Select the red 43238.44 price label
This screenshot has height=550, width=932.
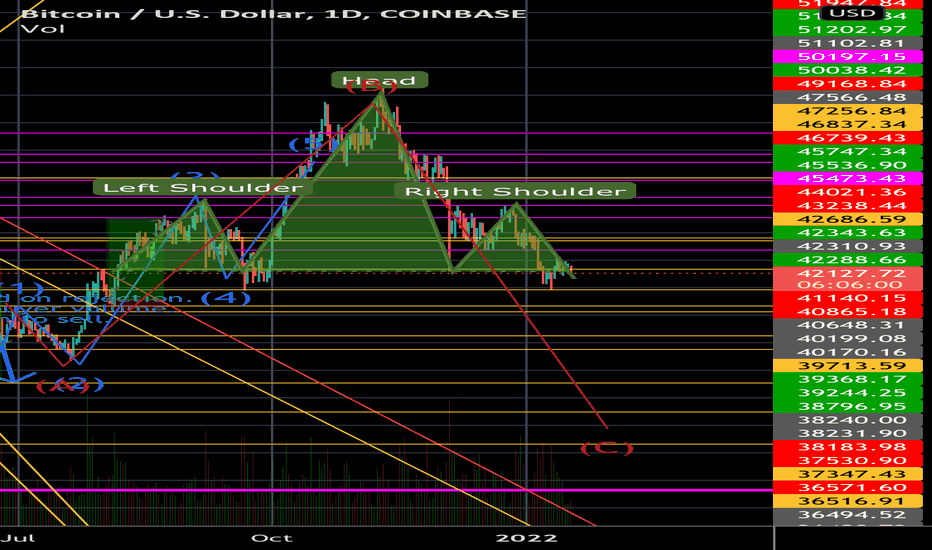(848, 206)
